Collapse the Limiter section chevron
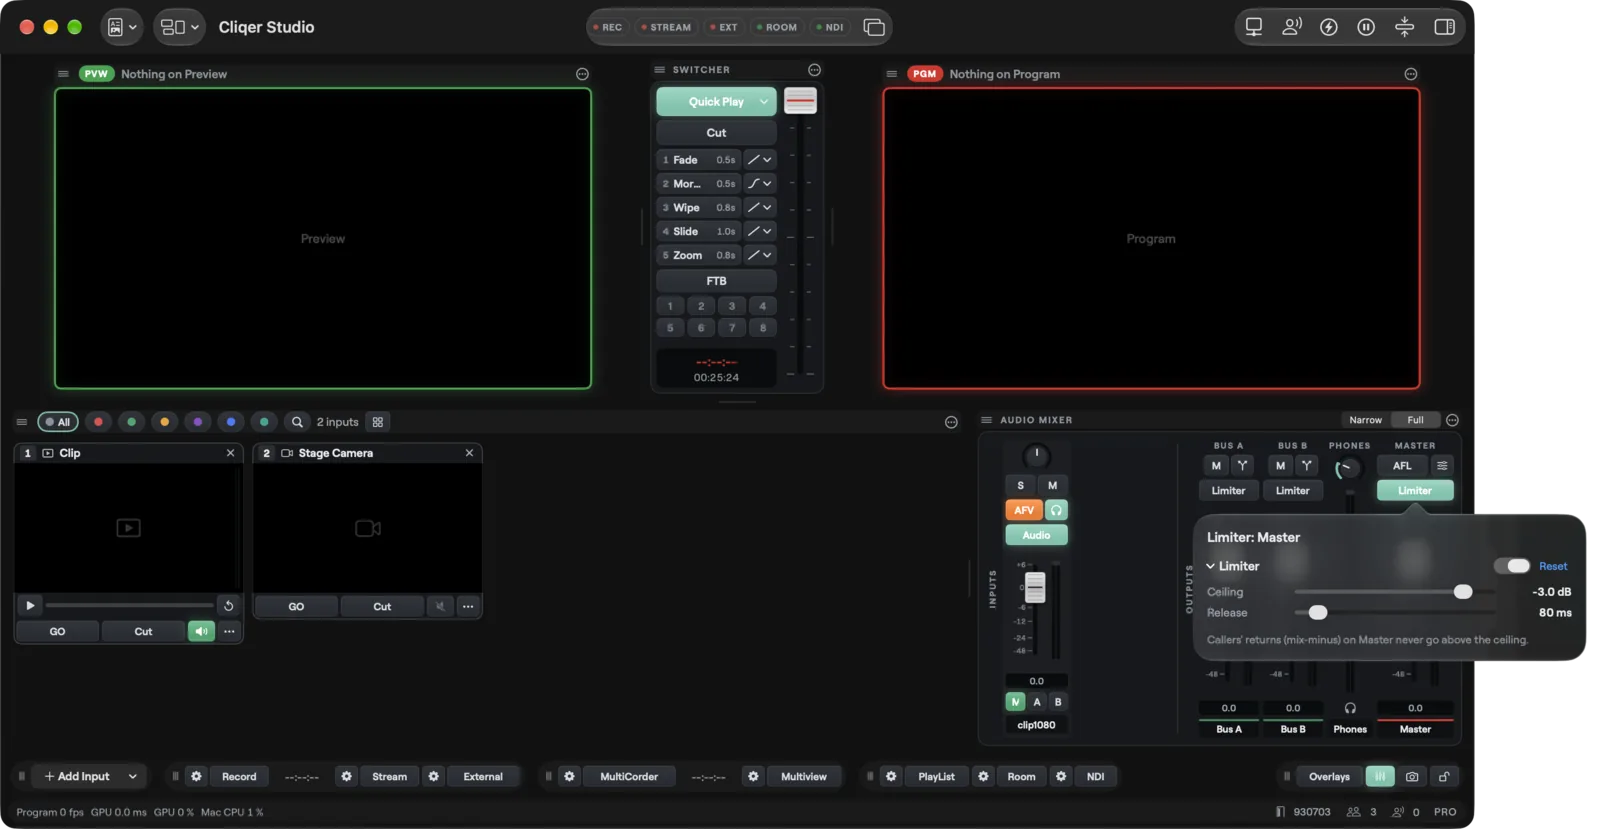This screenshot has width=1600, height=829. (1210, 567)
